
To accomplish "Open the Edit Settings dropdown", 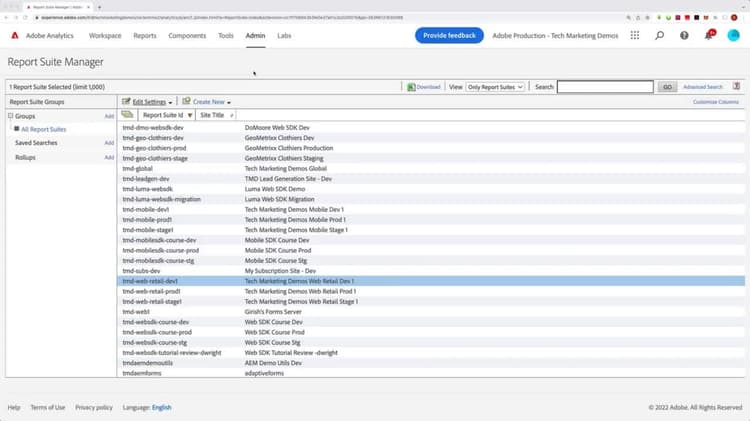I will coord(150,102).
